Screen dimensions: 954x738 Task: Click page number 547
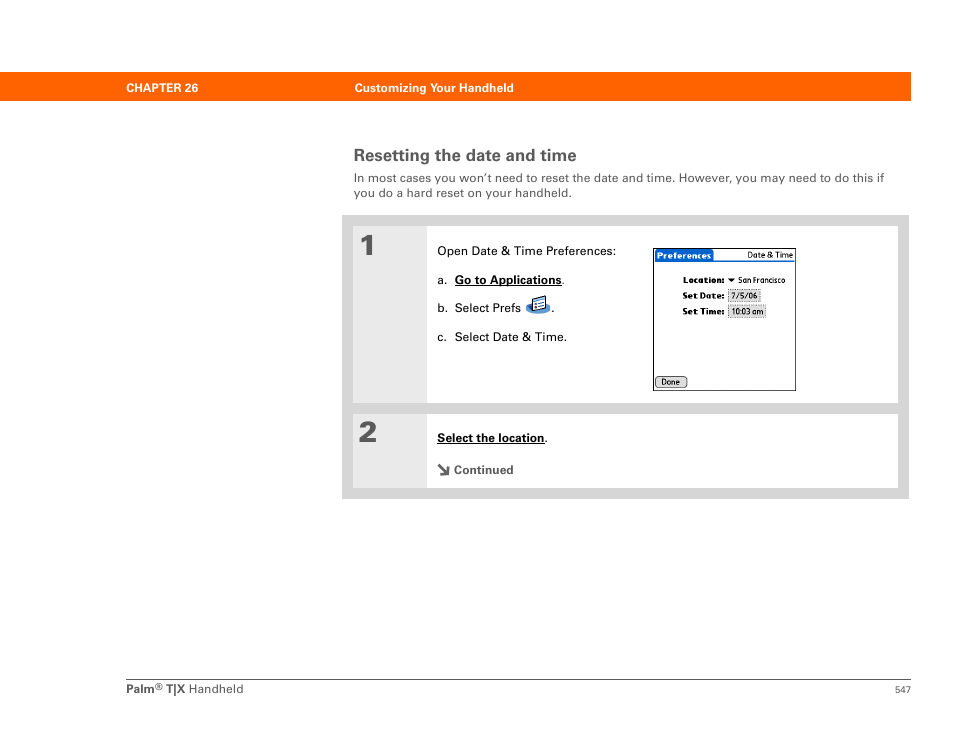(x=902, y=689)
